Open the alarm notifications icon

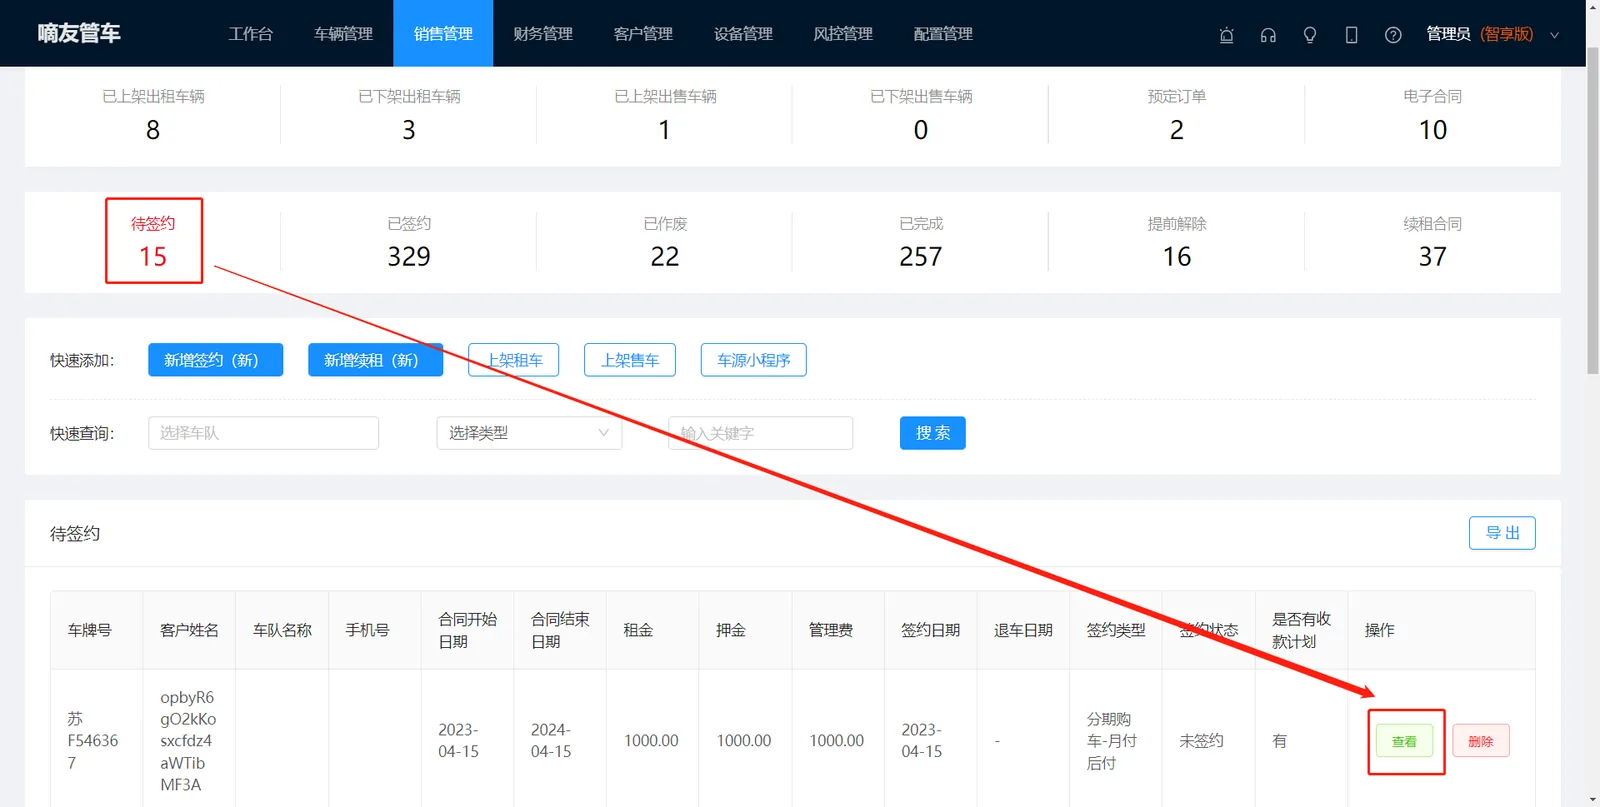1226,35
